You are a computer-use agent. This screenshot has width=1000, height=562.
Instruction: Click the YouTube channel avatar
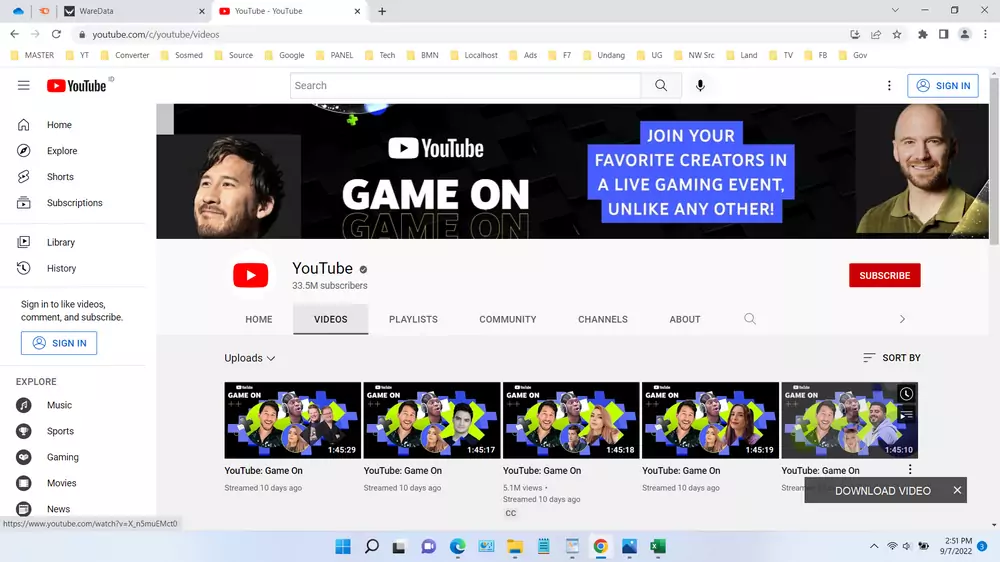click(x=251, y=276)
